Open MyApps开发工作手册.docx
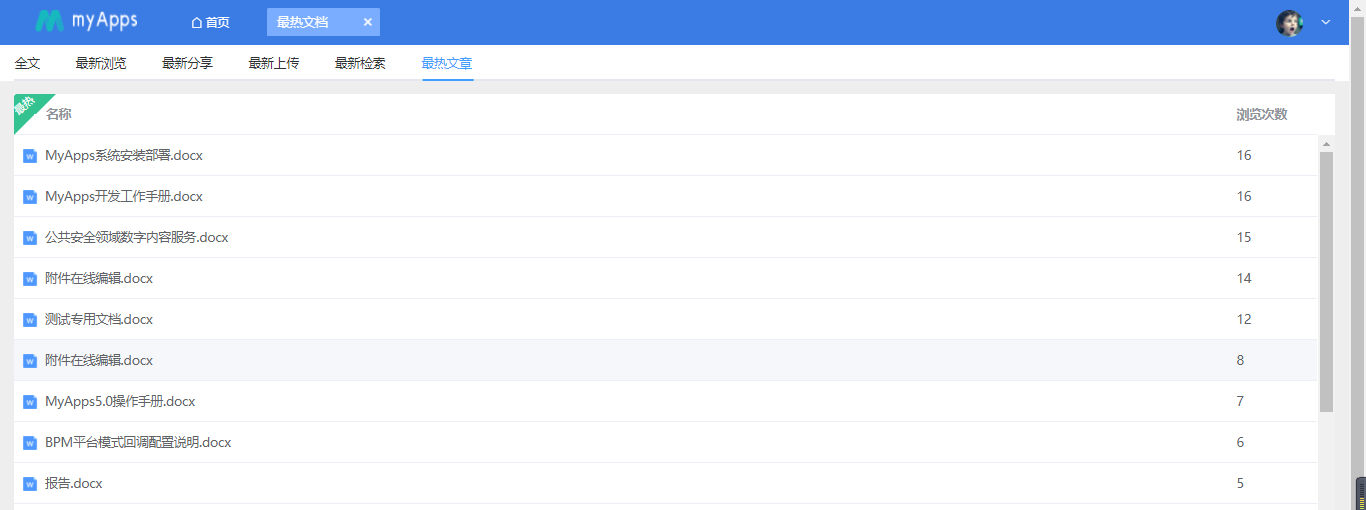Image resolution: width=1366 pixels, height=510 pixels. [124, 196]
